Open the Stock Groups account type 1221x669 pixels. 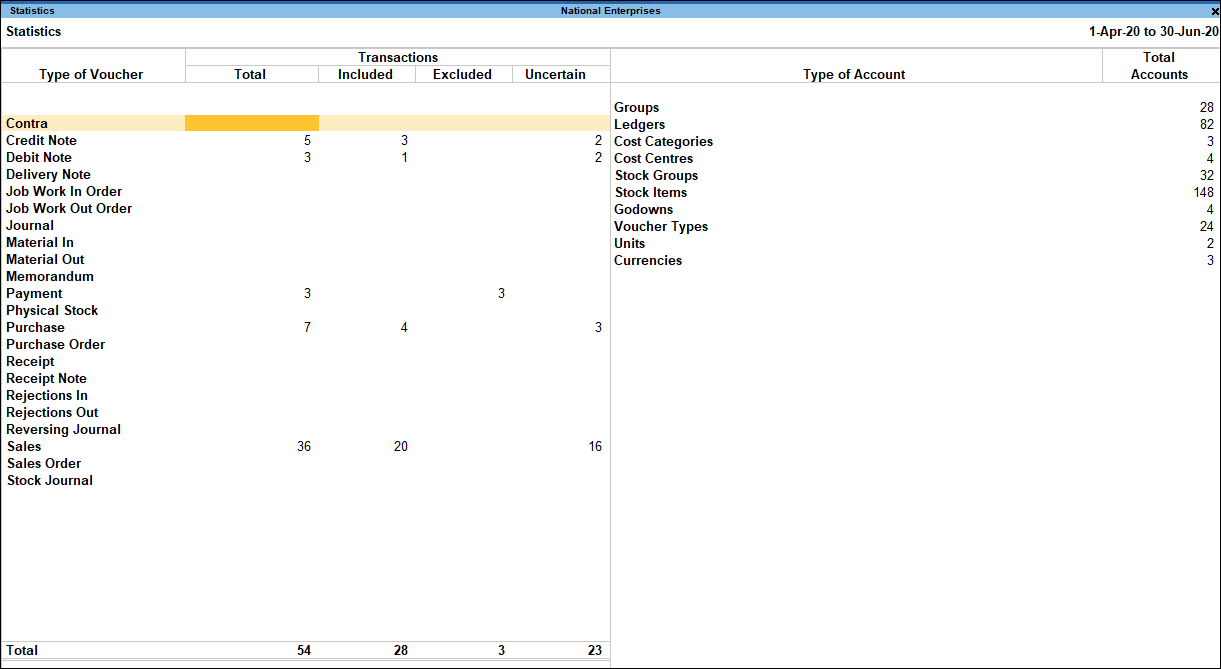(656, 176)
